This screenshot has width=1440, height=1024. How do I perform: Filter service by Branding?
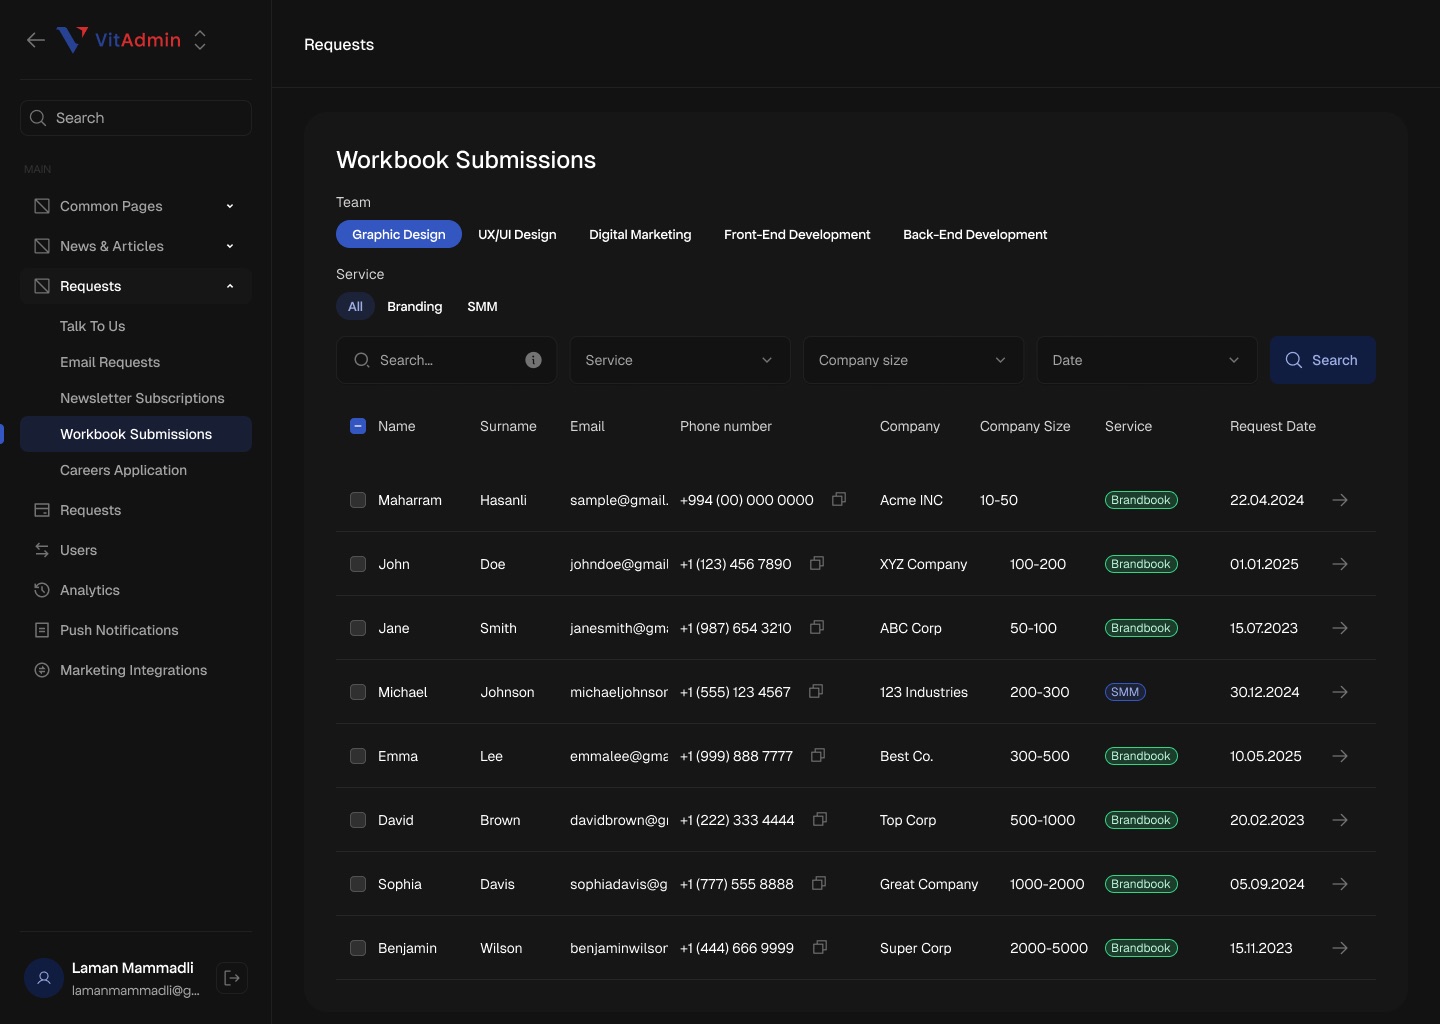[415, 306]
